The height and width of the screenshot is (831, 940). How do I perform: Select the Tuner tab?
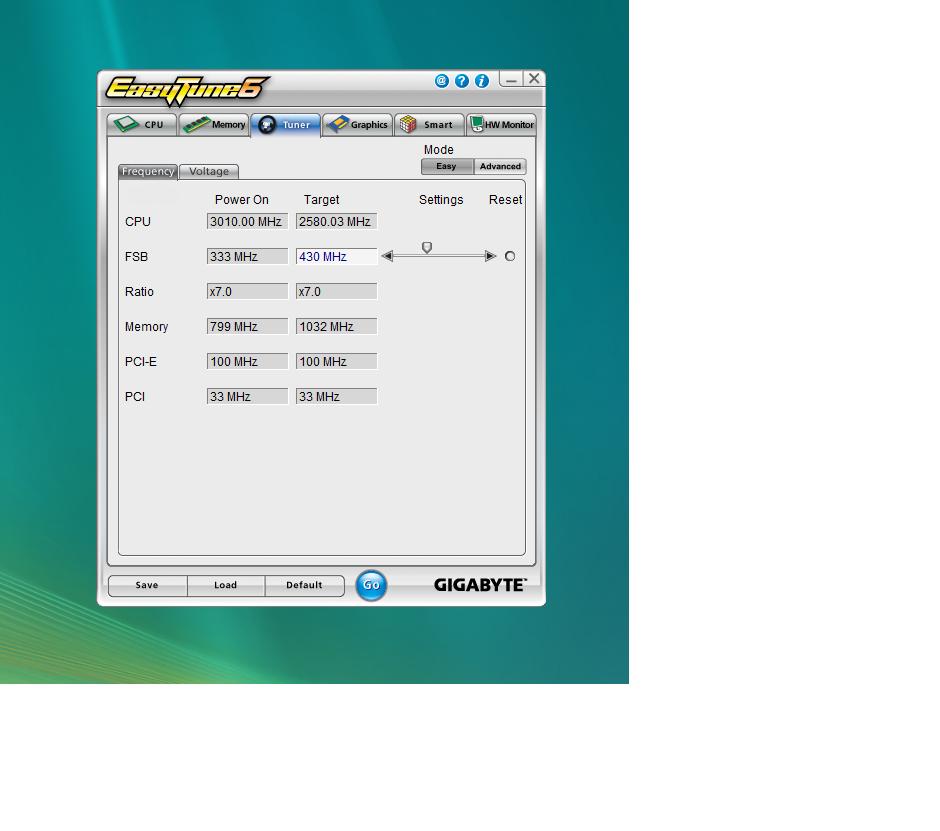click(285, 125)
